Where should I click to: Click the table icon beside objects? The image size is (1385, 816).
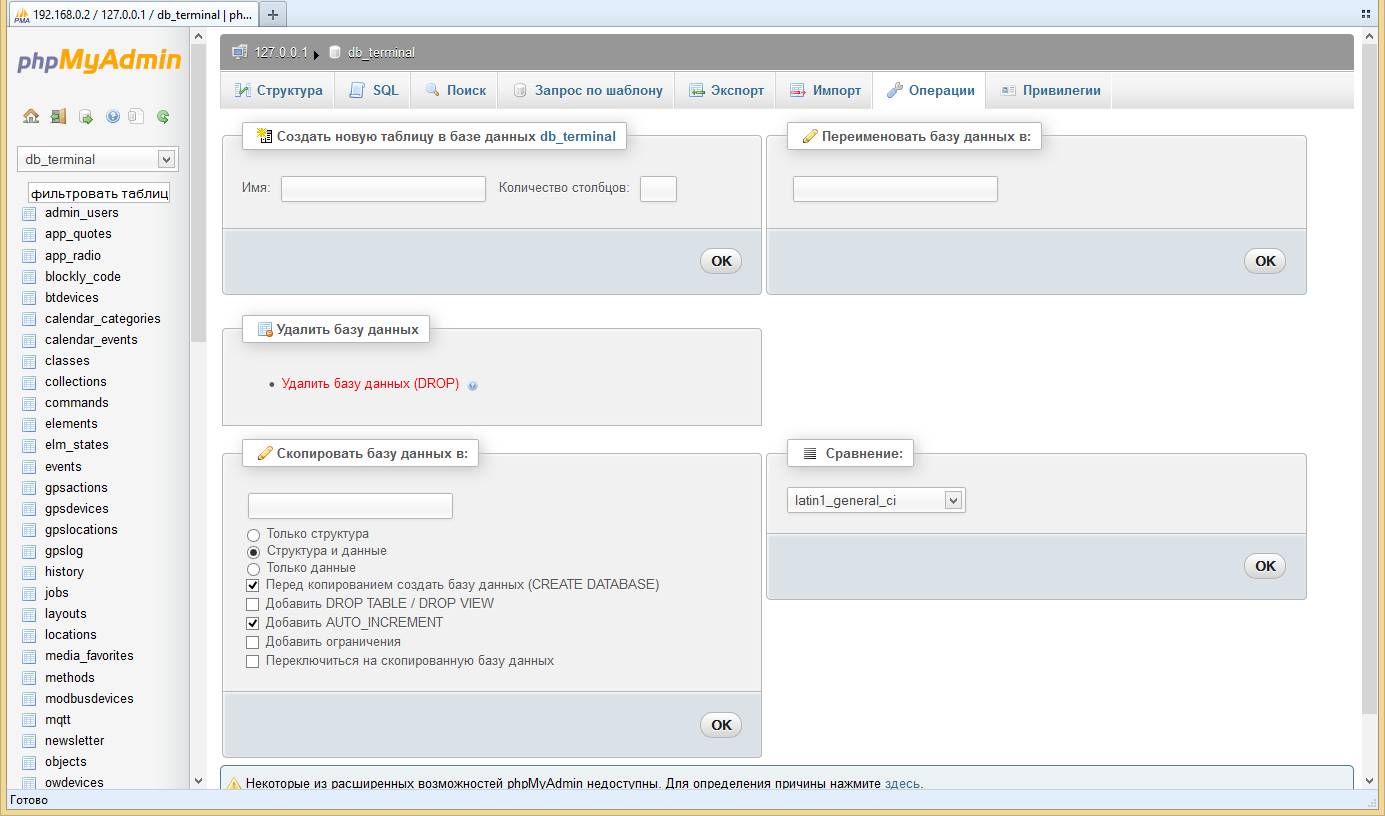(x=29, y=762)
